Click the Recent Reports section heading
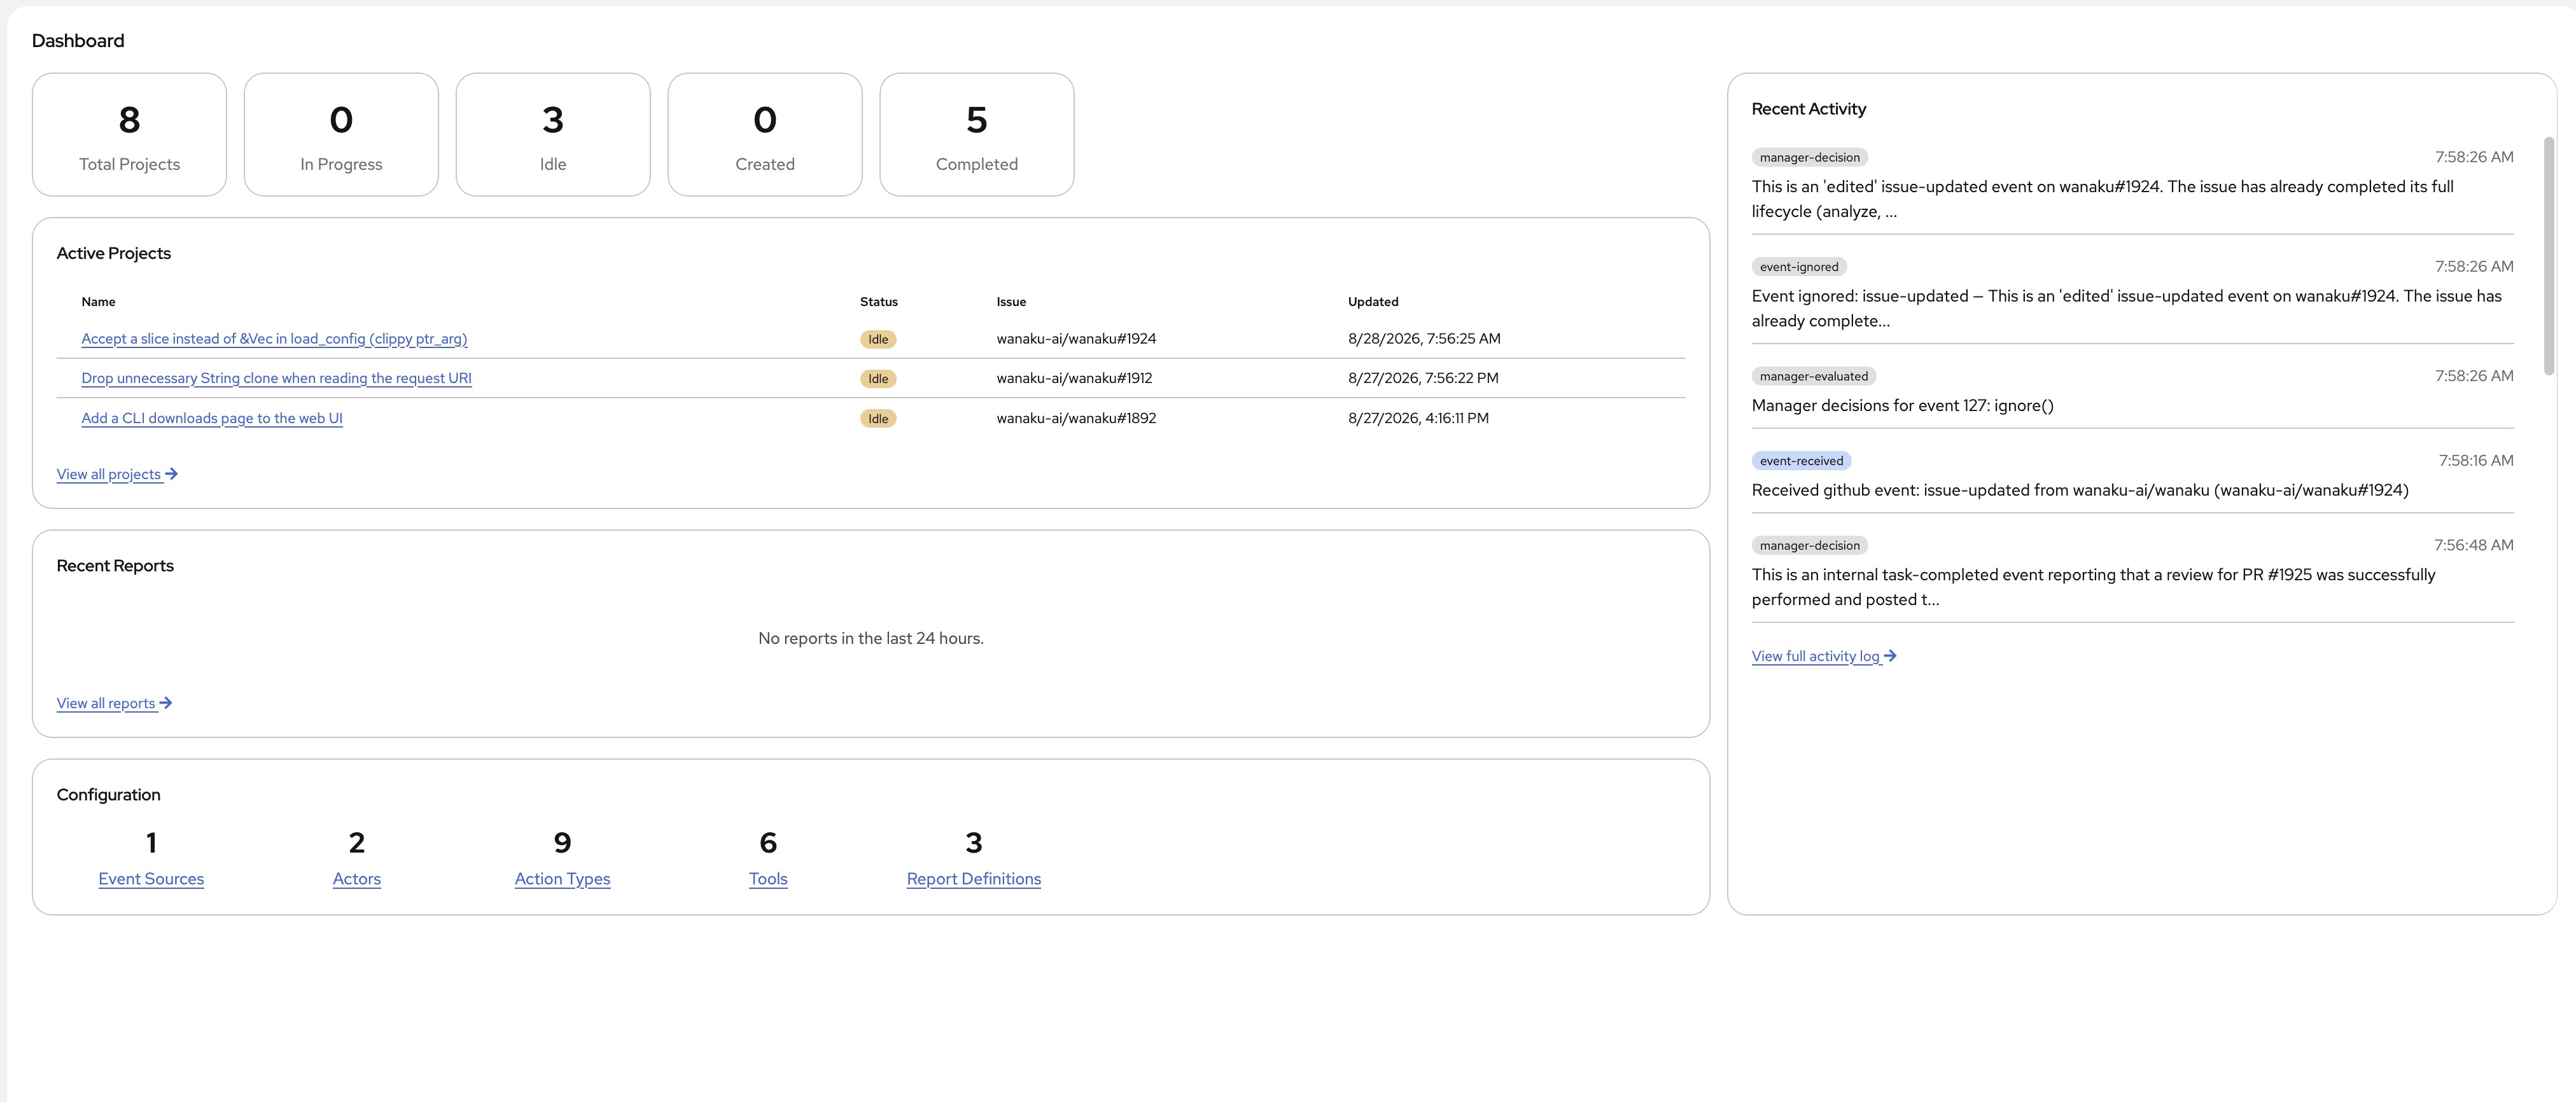This screenshot has width=2576, height=1102. point(115,566)
